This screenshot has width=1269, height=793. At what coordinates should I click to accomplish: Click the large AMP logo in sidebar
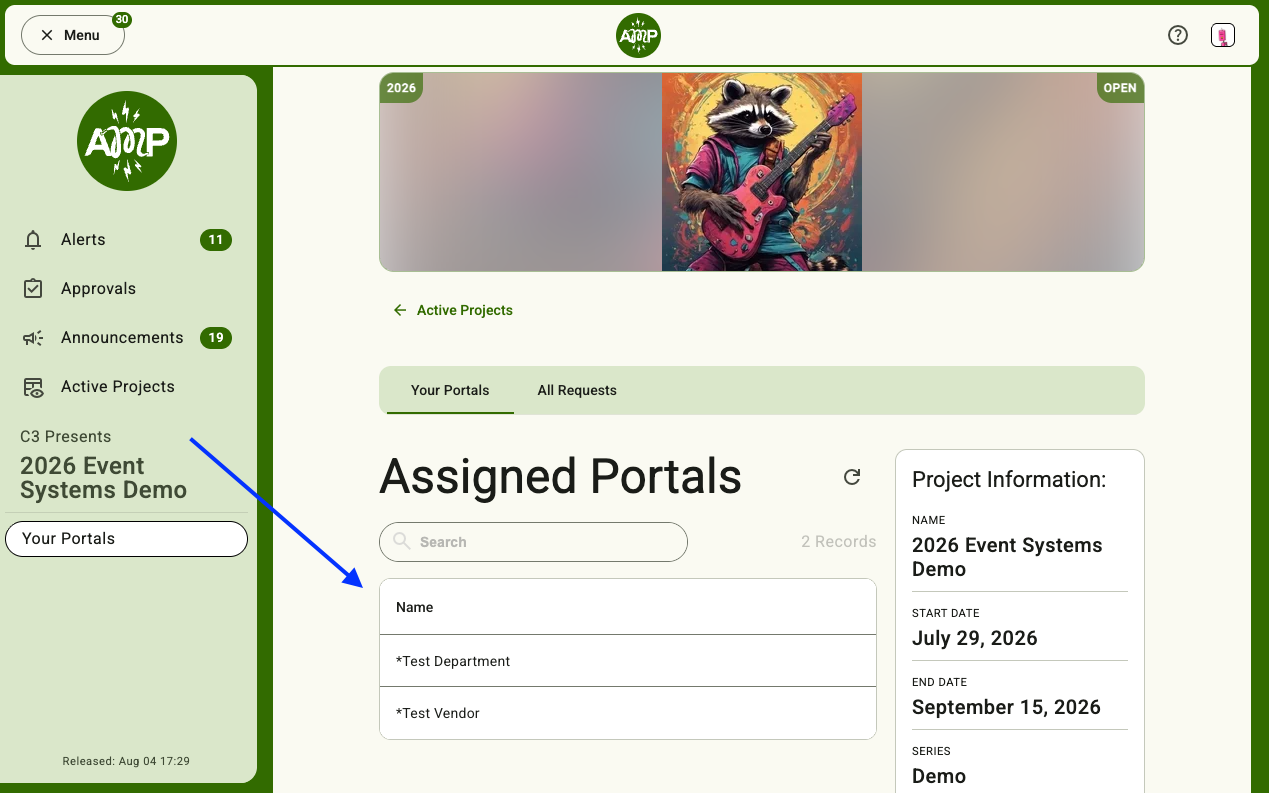[127, 141]
